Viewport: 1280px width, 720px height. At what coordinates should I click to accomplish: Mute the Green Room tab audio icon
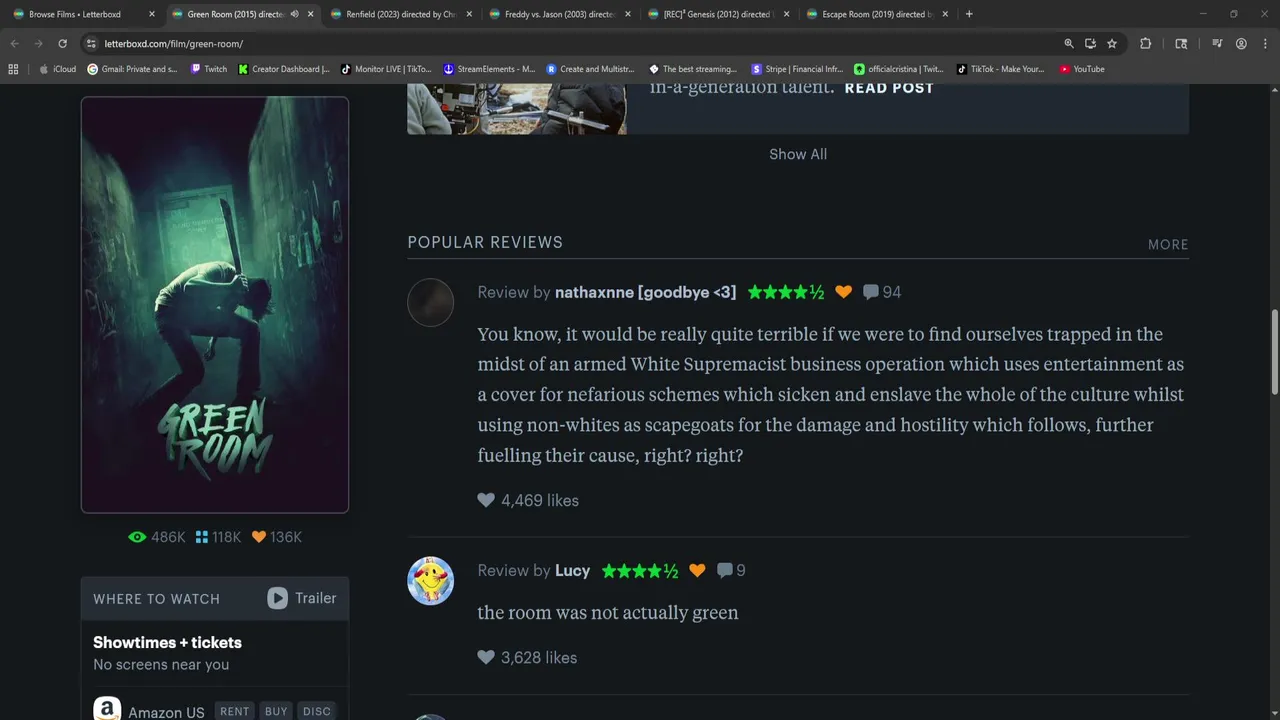(x=294, y=14)
